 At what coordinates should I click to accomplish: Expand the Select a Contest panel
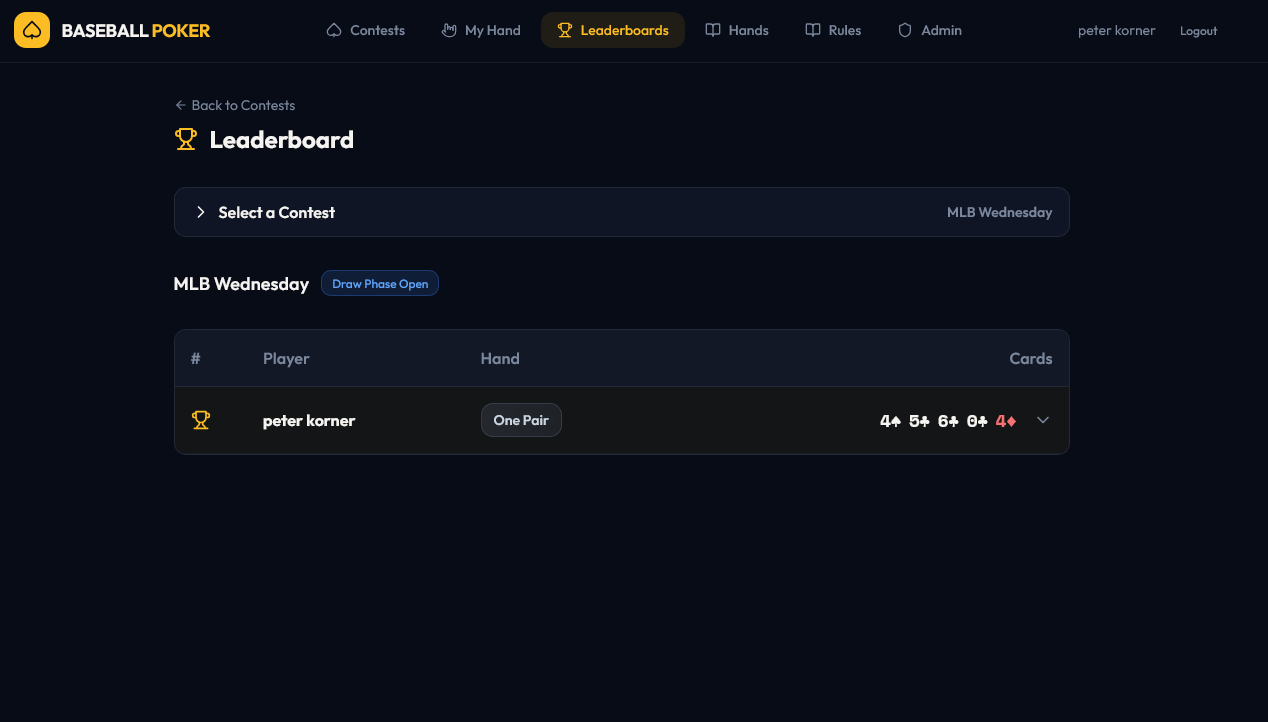tap(201, 212)
